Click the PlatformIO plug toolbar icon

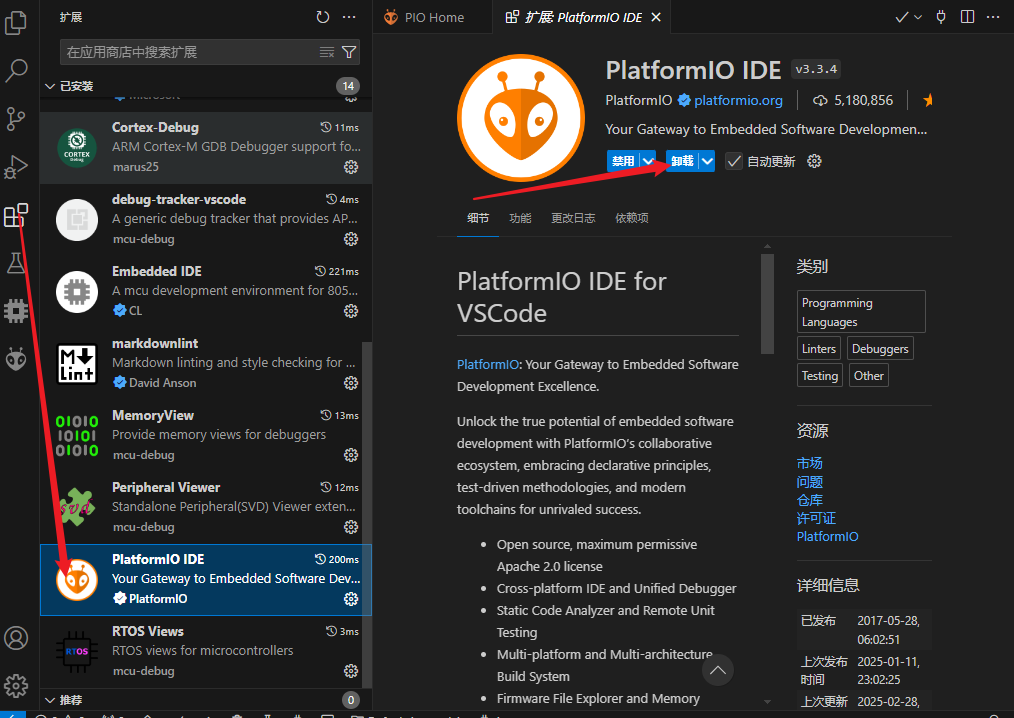(x=941, y=17)
